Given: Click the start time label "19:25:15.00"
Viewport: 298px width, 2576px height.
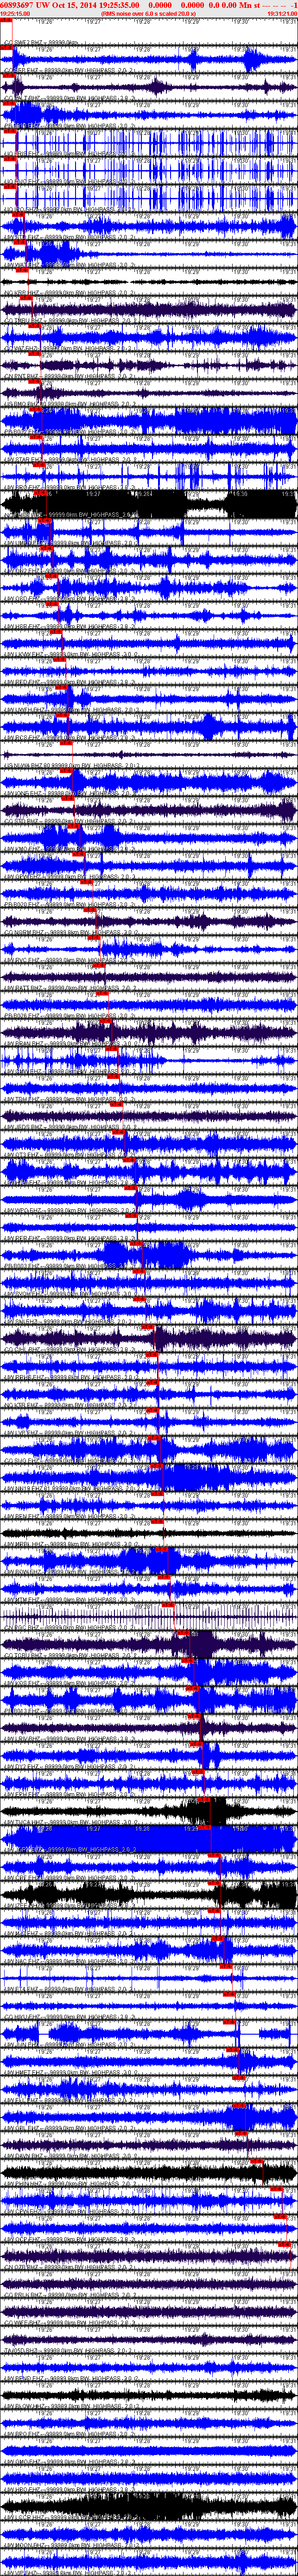Looking at the screenshot, I should [14, 14].
